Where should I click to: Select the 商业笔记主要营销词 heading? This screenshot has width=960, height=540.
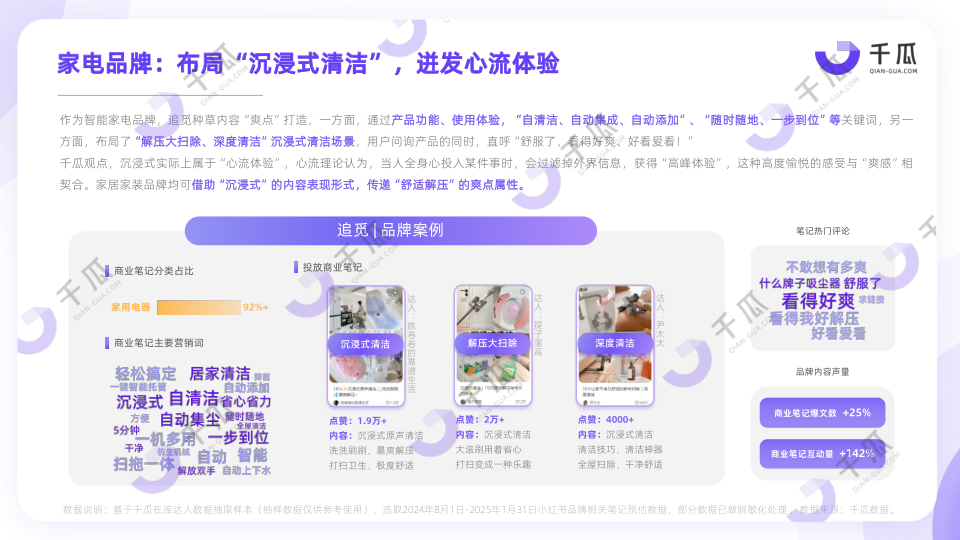159,343
